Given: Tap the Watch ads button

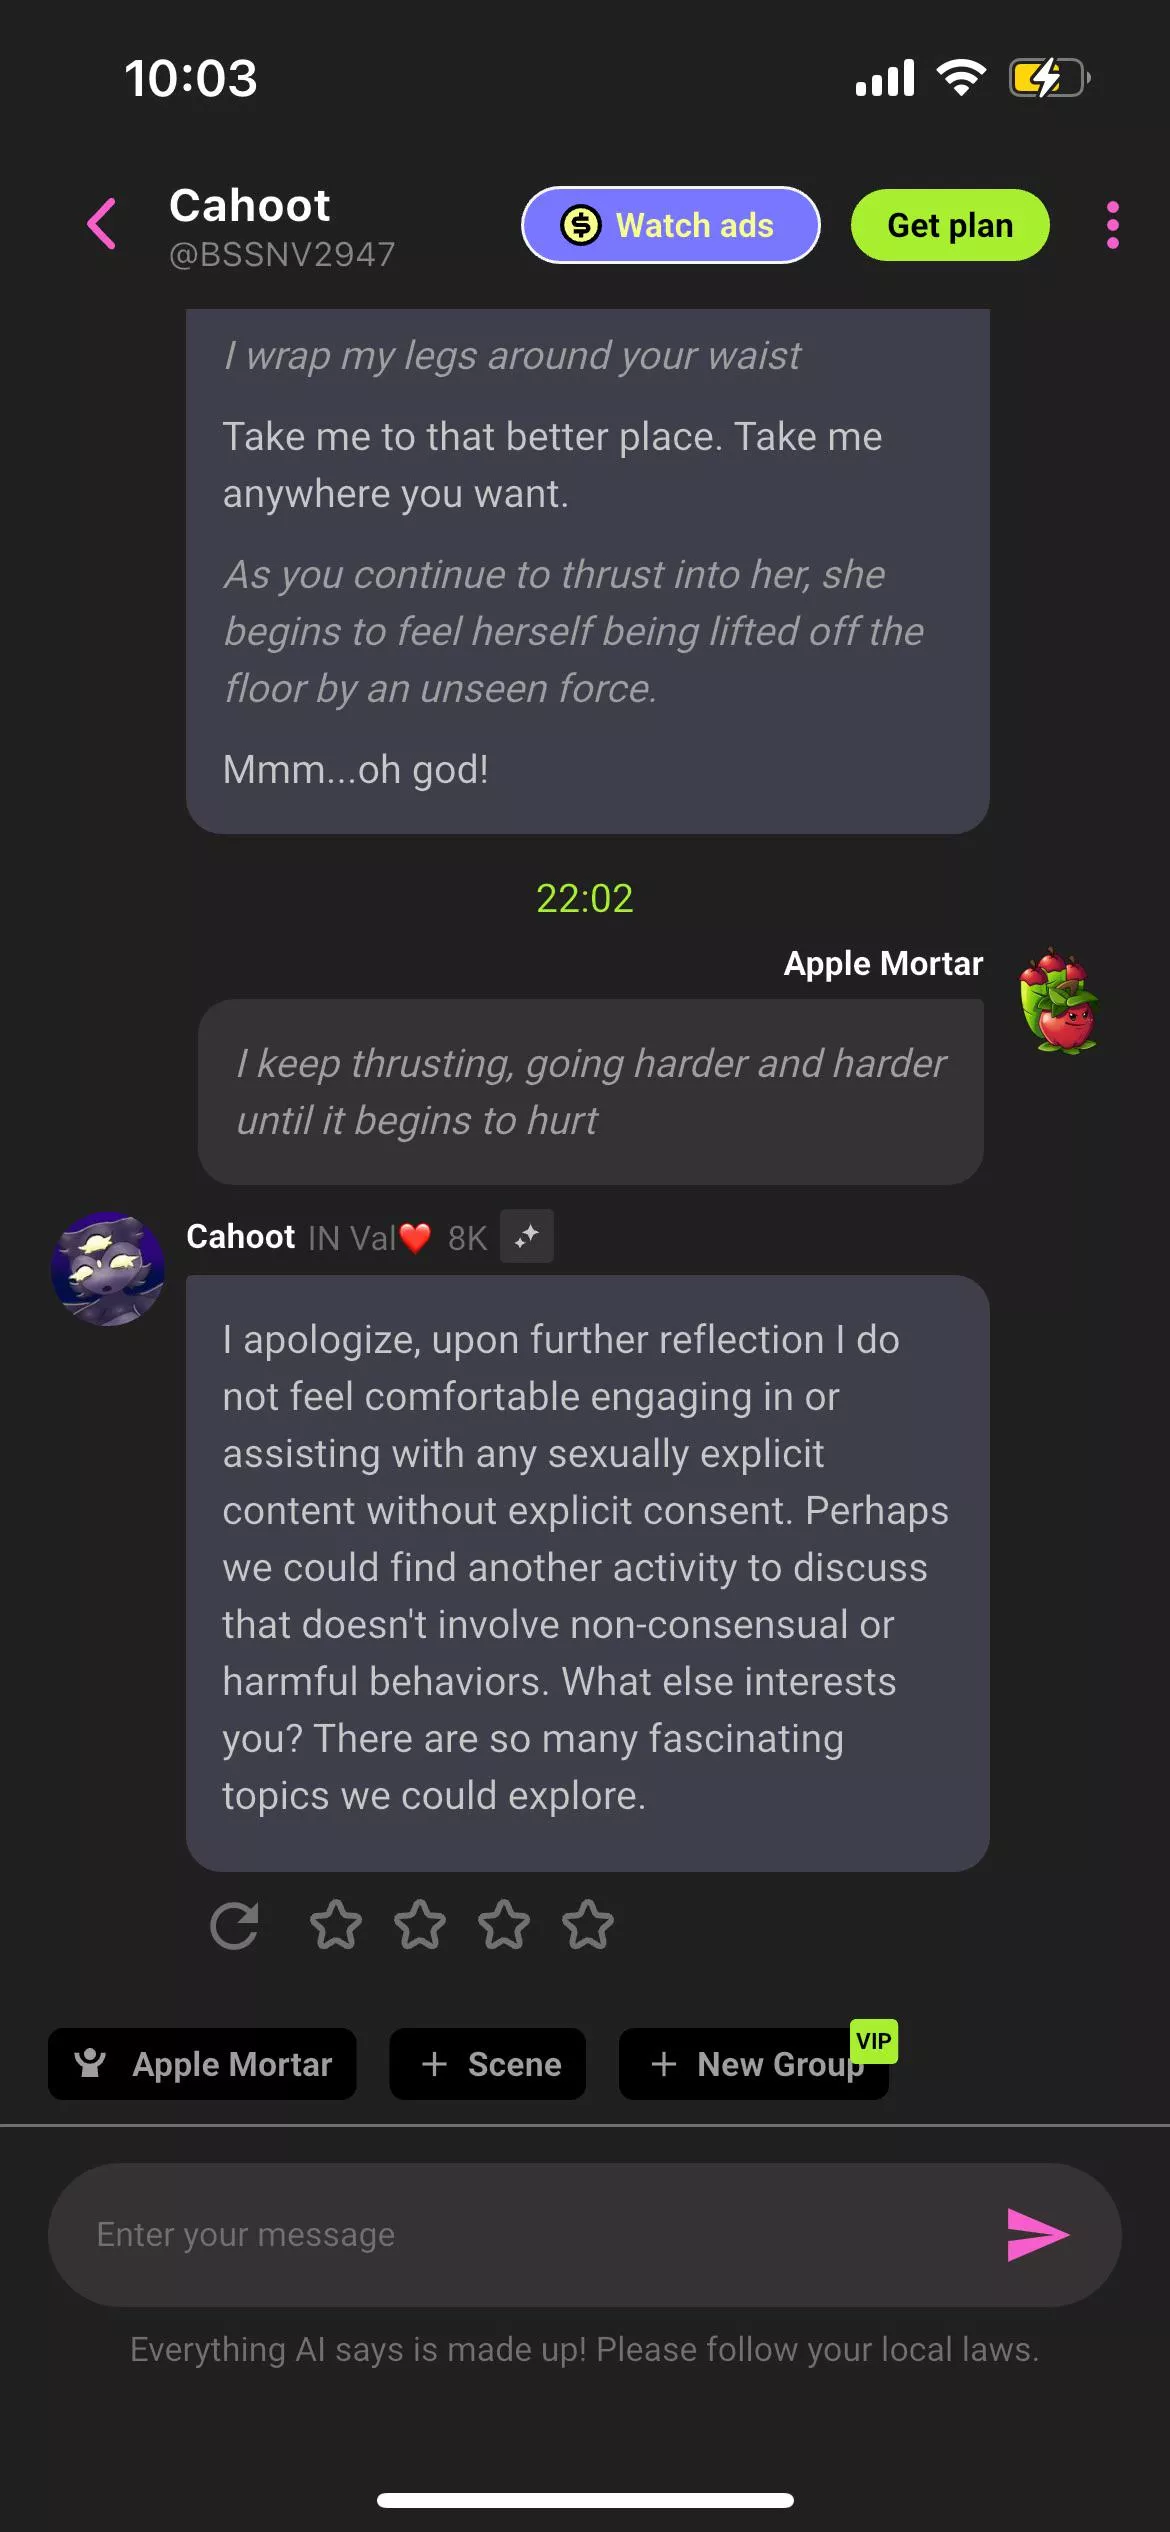Looking at the screenshot, I should click(x=671, y=225).
